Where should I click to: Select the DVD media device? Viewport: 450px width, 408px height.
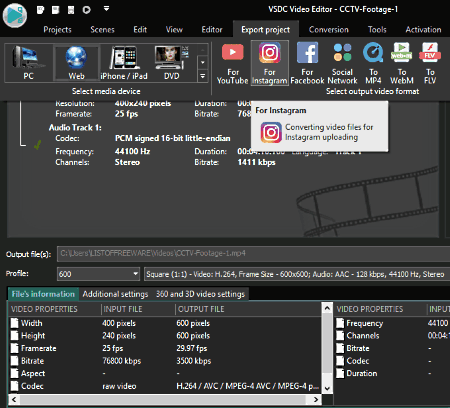(172, 63)
